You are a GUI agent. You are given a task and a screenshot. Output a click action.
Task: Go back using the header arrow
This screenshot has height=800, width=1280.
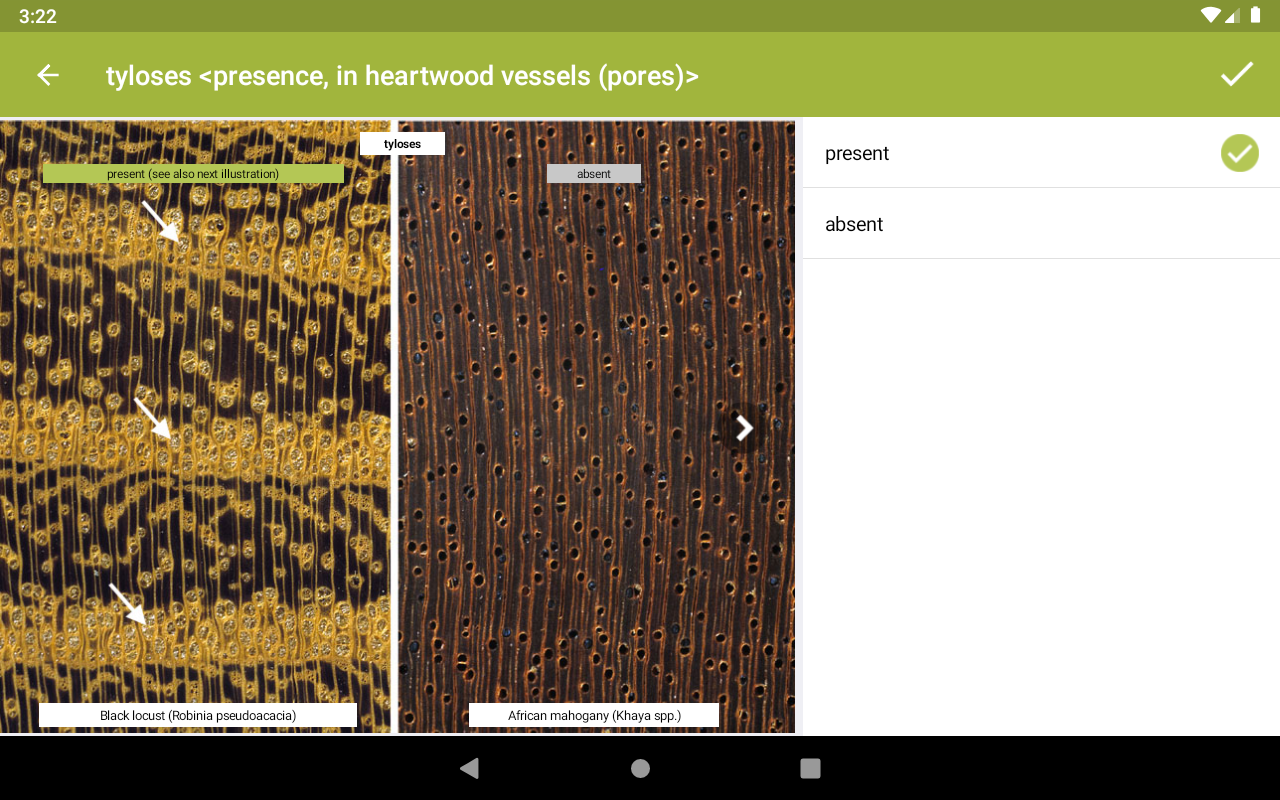(x=48, y=75)
